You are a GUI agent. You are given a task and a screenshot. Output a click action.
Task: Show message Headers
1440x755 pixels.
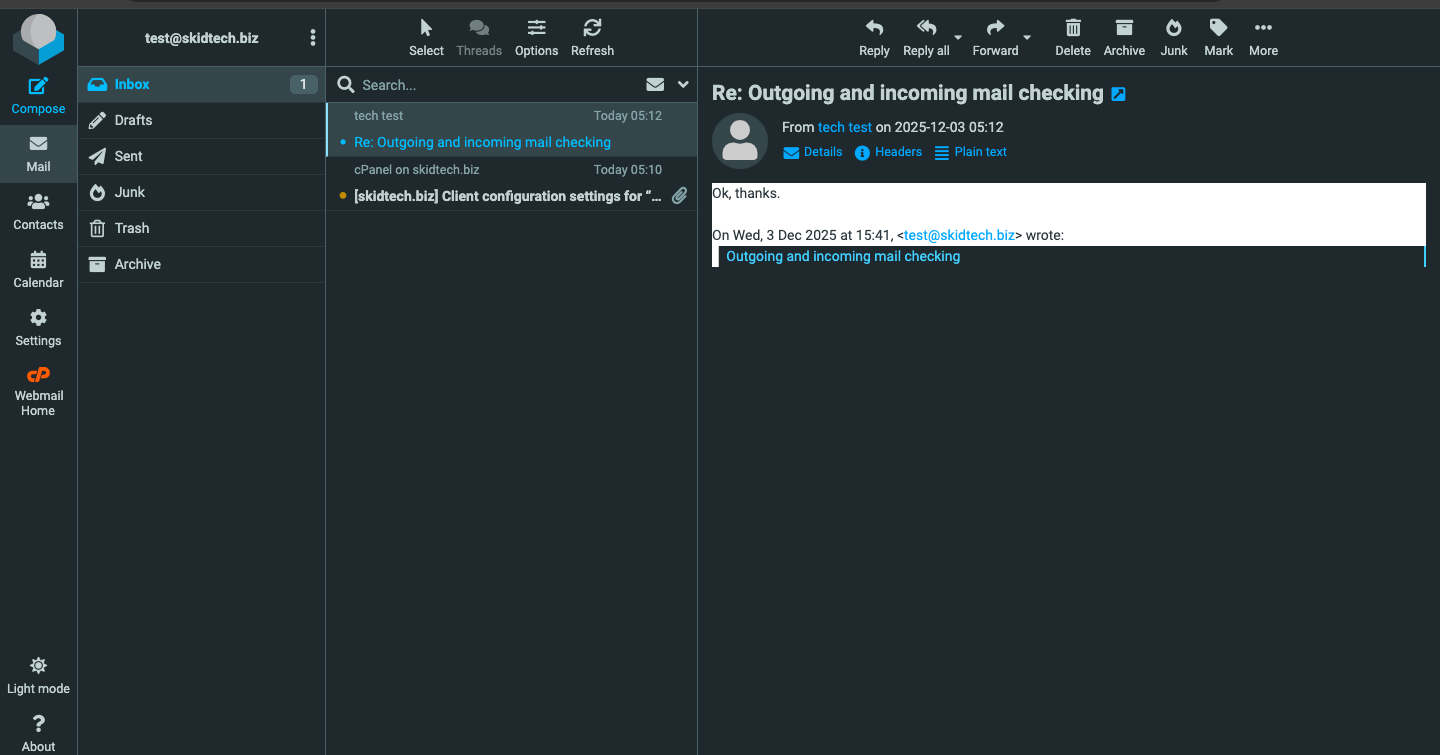[888, 152]
